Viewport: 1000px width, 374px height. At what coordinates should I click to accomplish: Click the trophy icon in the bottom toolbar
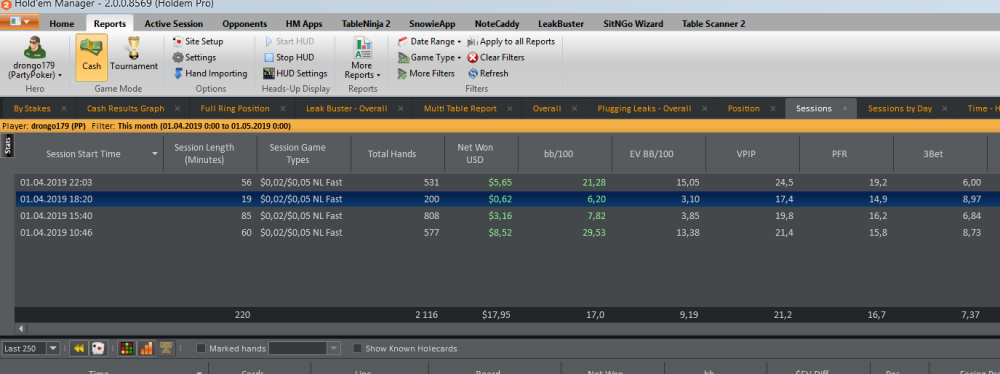[x=166, y=348]
